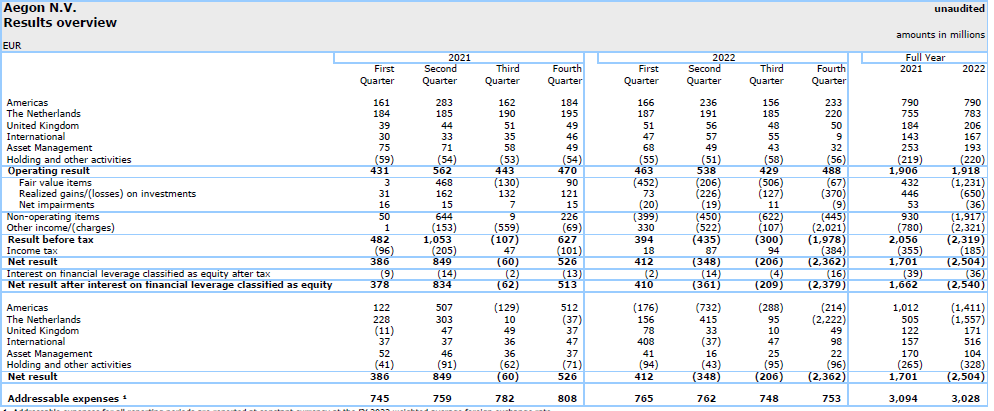Select the 2022 quarterly group header
Screen dimensions: 994x411
click(723, 58)
